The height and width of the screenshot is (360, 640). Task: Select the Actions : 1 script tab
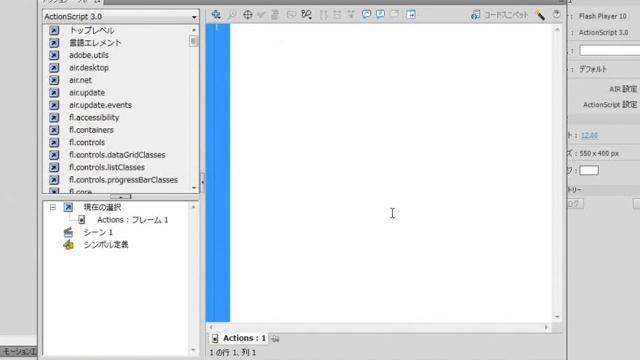coord(239,338)
